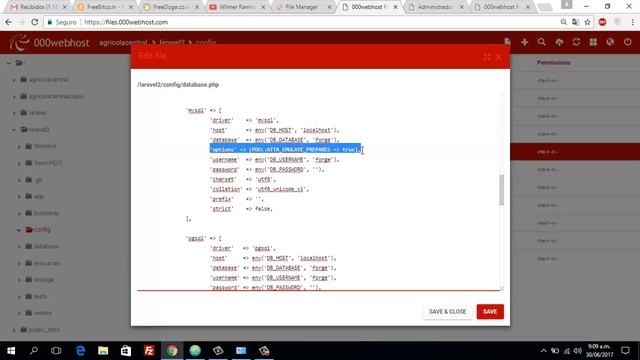Switch to the Wilmer Ramir YouTube tab
This screenshot has width=640, height=360.
[x=237, y=7]
